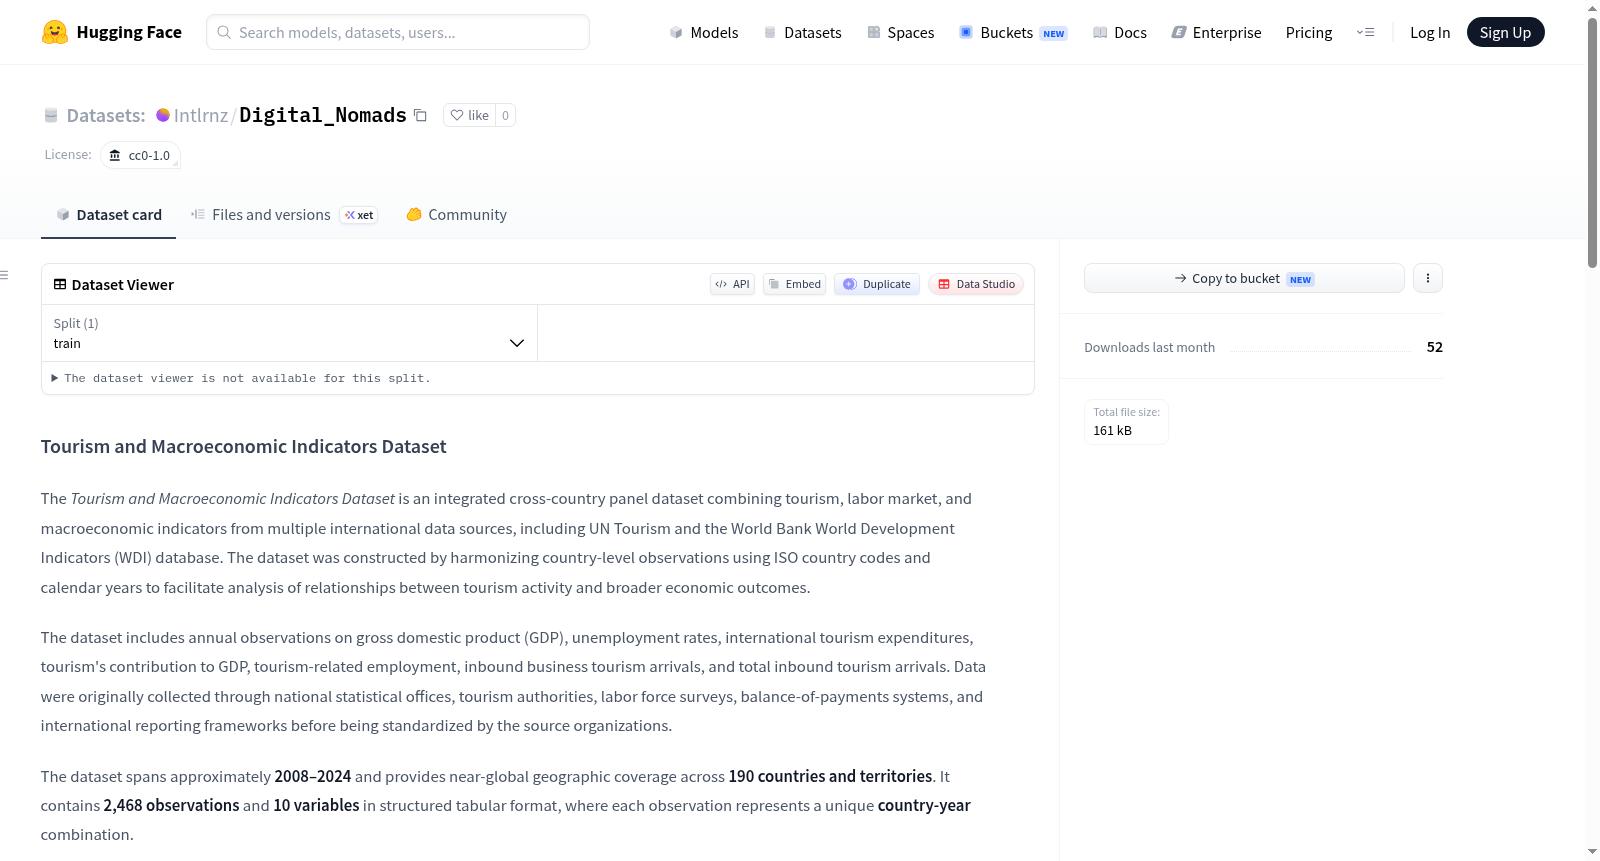Click the Dataset Viewer table icon
This screenshot has height=861, width=1600.
(60, 284)
